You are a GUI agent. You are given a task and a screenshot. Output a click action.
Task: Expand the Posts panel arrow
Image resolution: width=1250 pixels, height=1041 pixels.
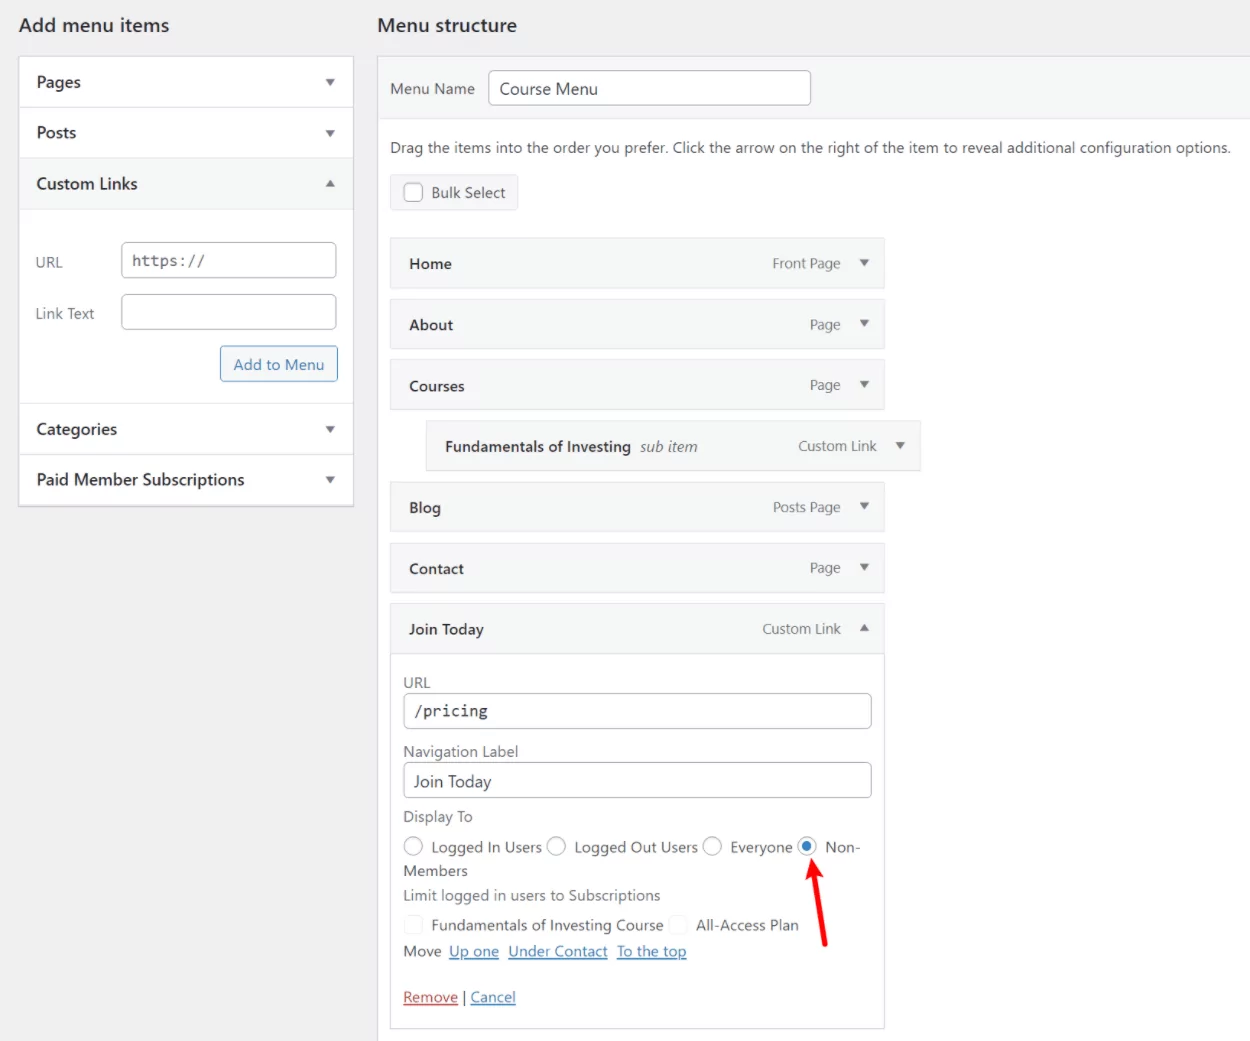[330, 133]
